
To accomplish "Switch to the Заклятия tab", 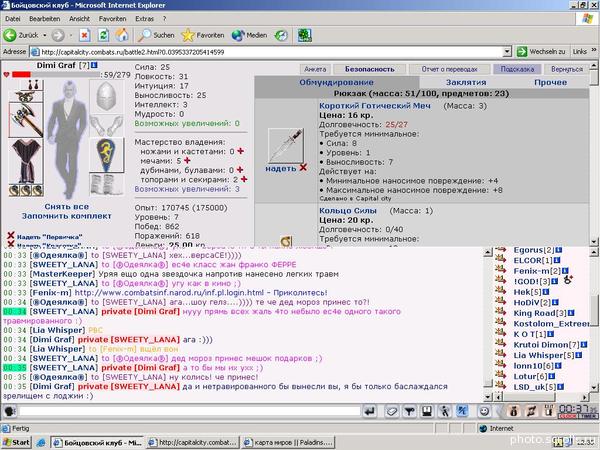I will (x=466, y=82).
